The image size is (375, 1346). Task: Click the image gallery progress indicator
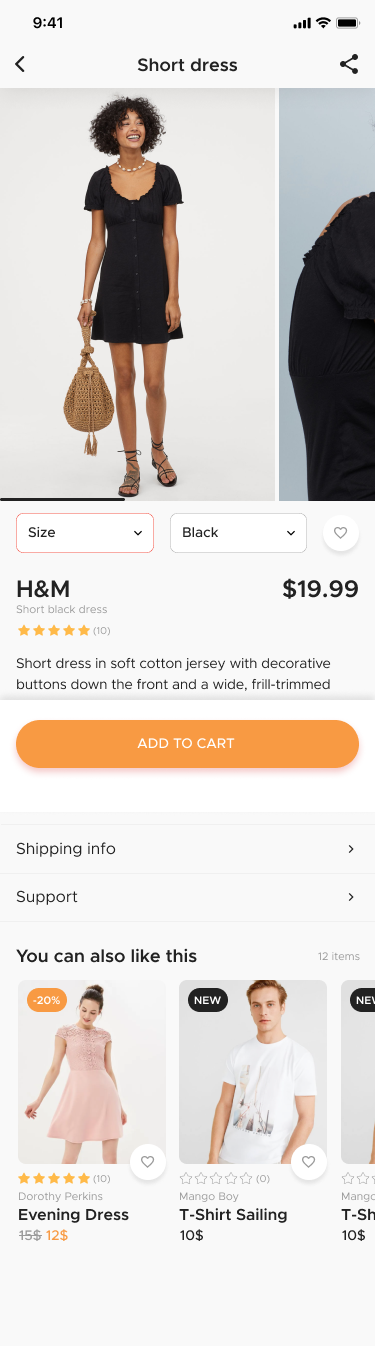point(62,499)
